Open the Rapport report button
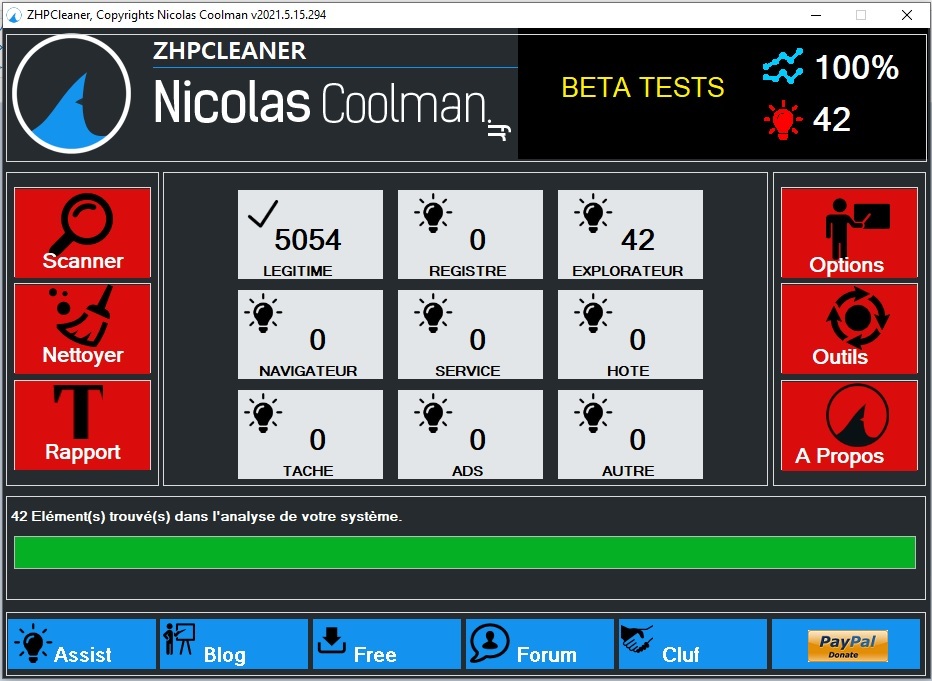 (x=82, y=425)
